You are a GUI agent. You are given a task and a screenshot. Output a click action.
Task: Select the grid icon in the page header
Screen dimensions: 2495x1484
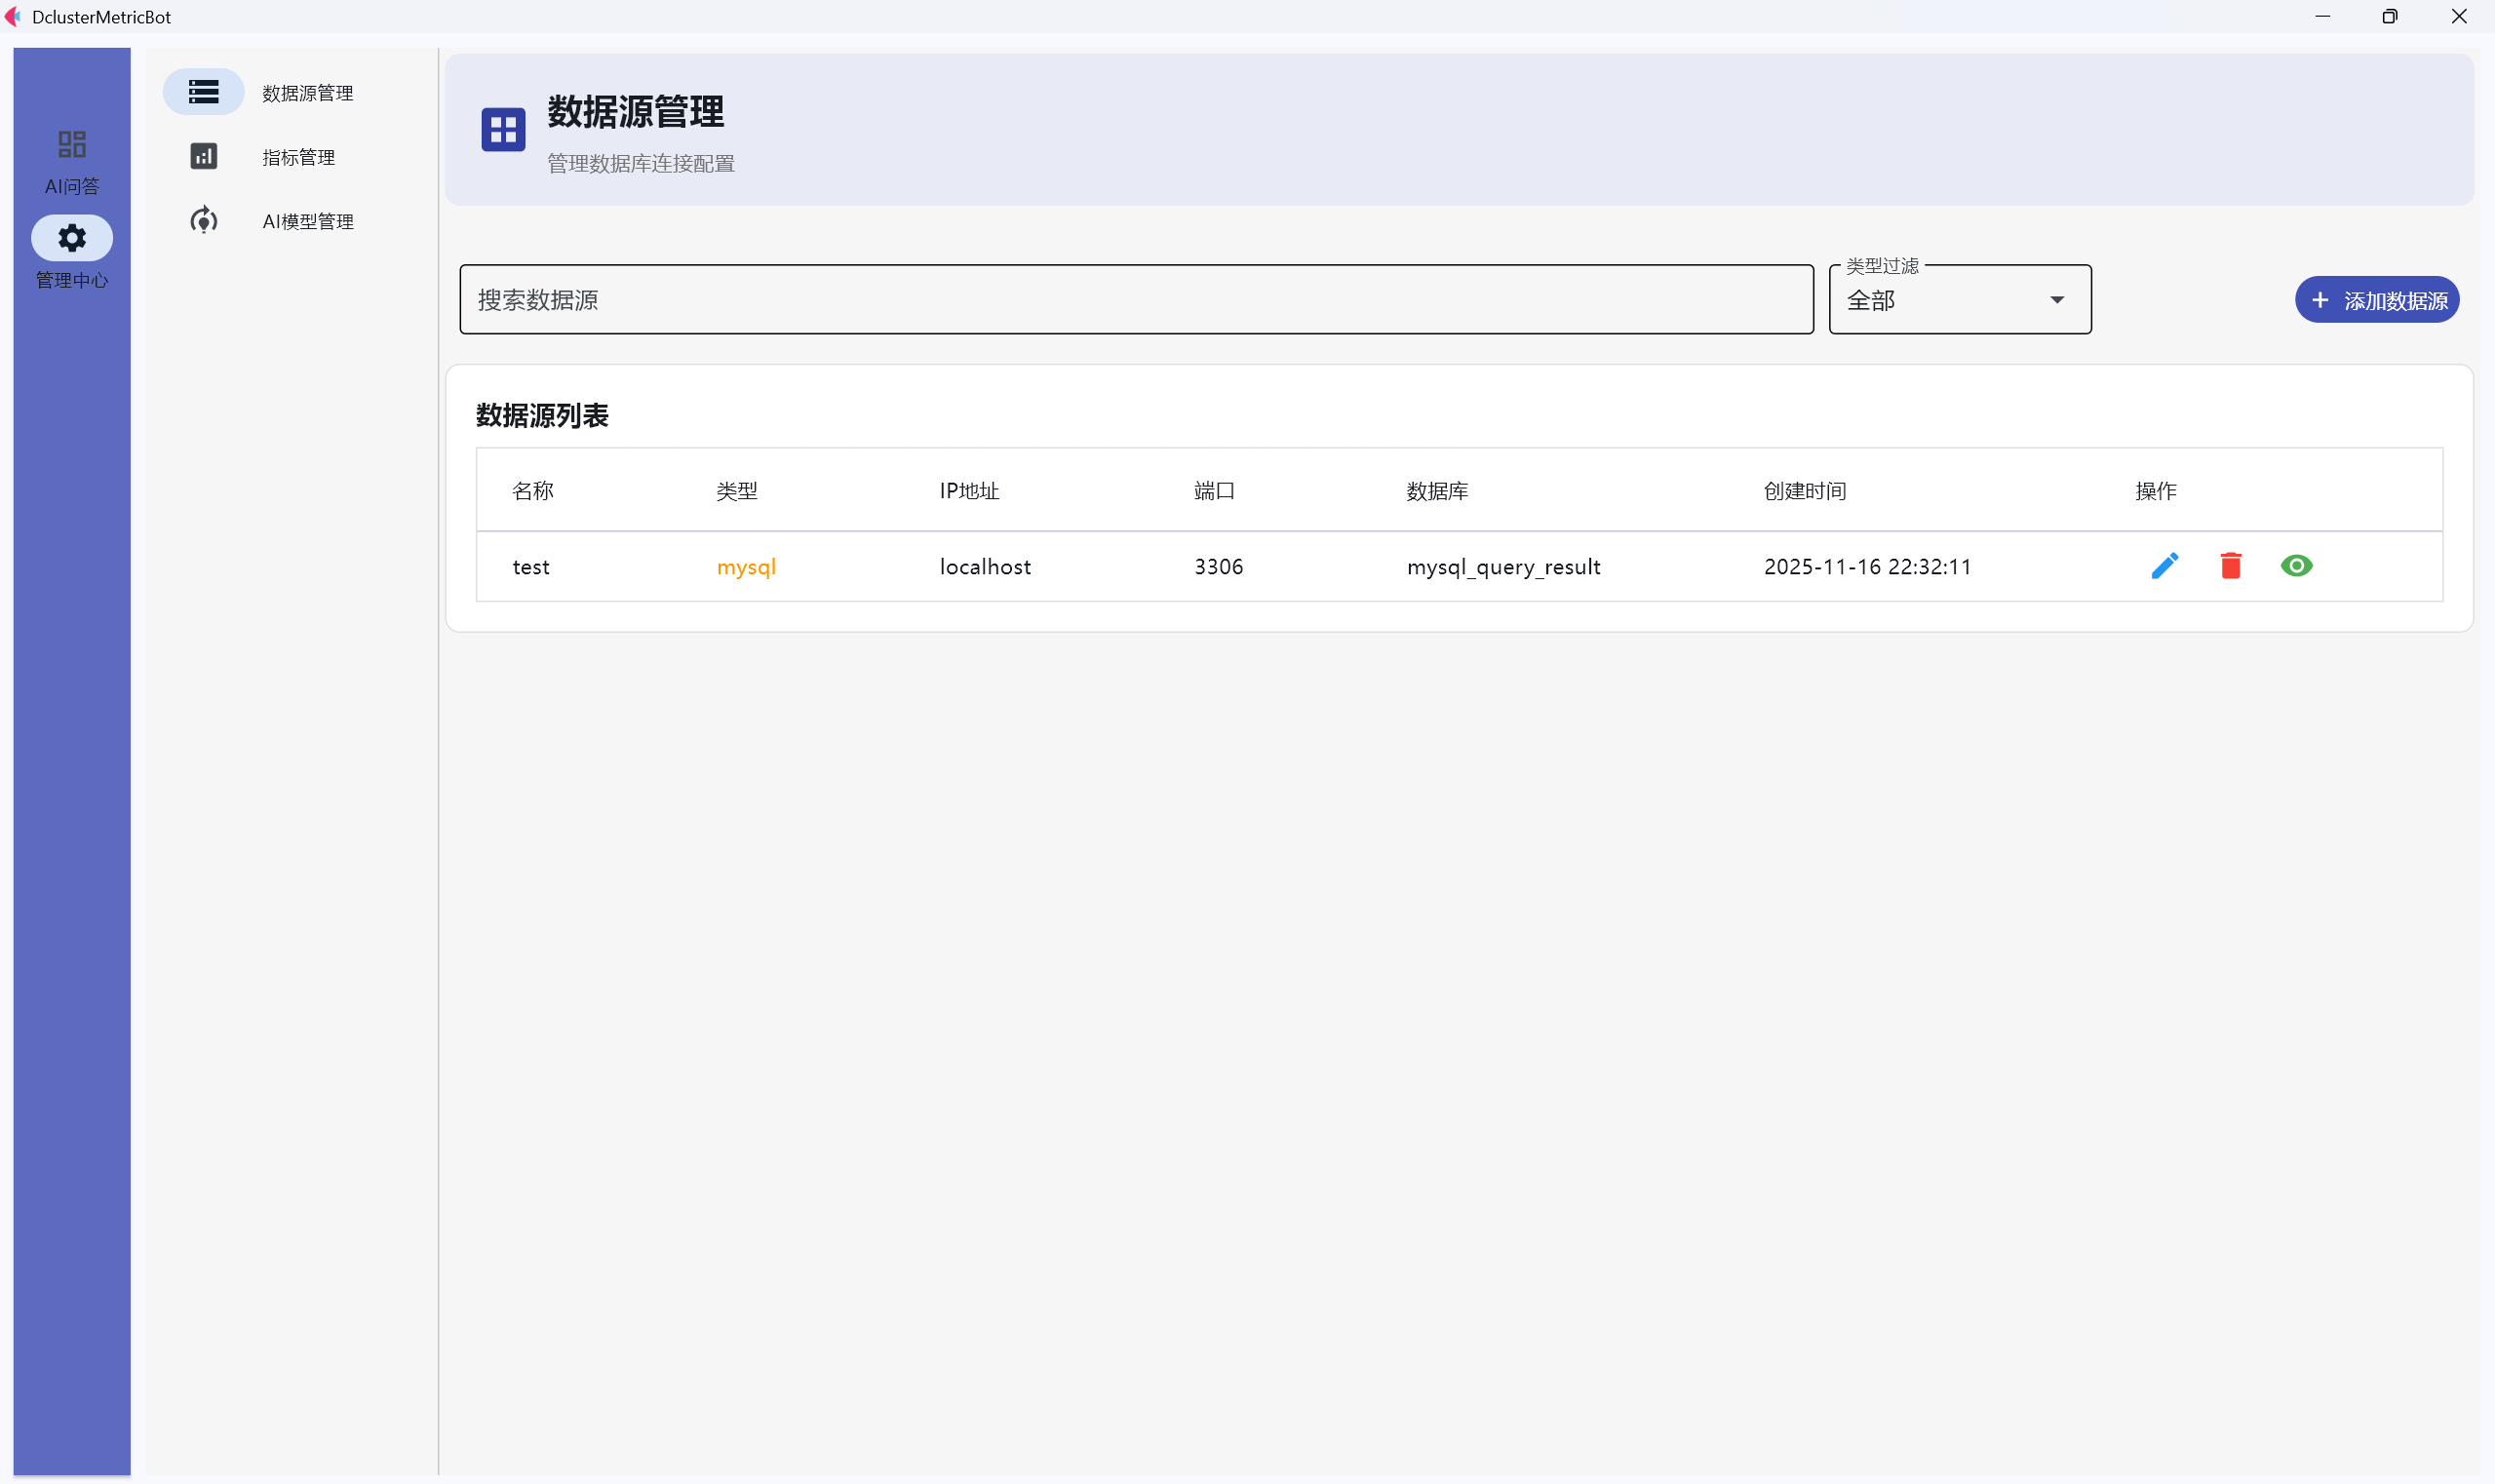coord(503,128)
